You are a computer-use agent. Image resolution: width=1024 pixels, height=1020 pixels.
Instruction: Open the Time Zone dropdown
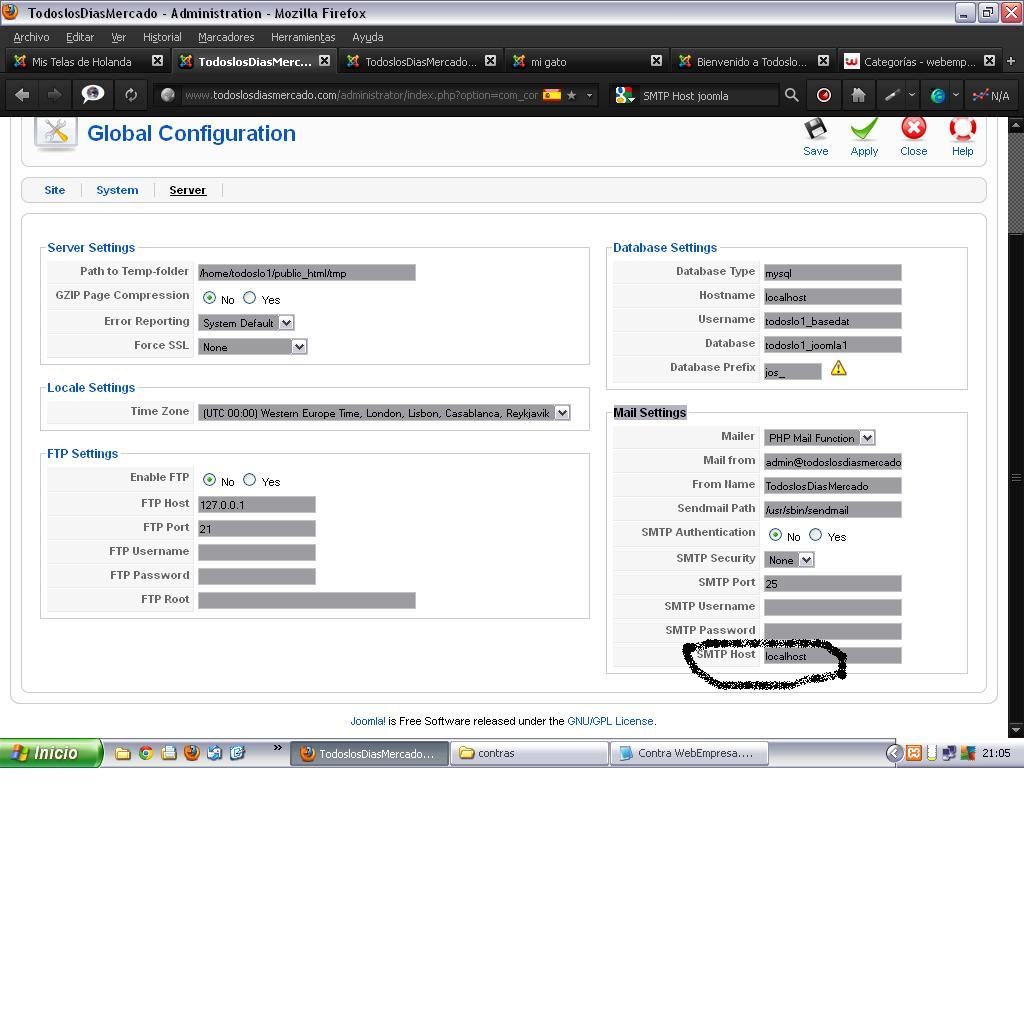coord(384,413)
